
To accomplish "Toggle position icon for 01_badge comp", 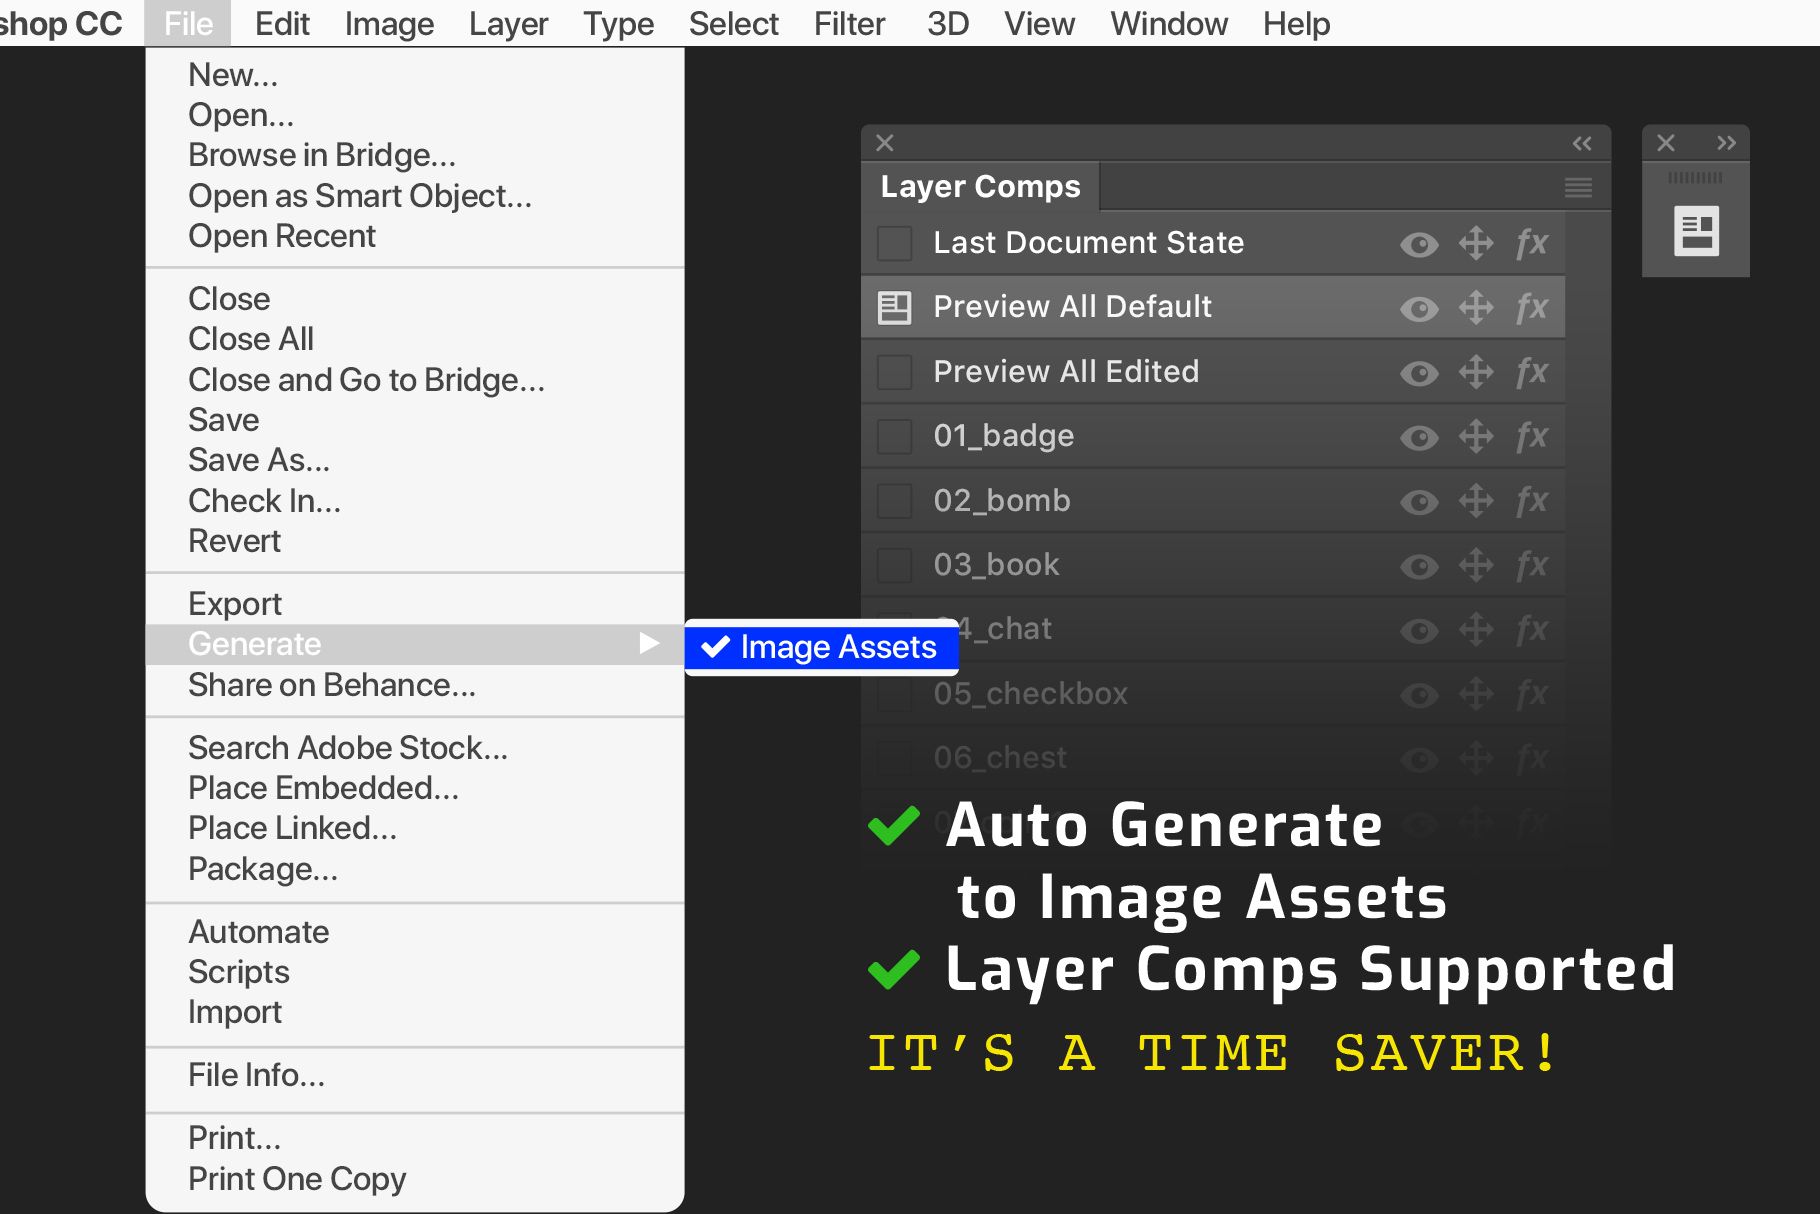I will pos(1476,436).
